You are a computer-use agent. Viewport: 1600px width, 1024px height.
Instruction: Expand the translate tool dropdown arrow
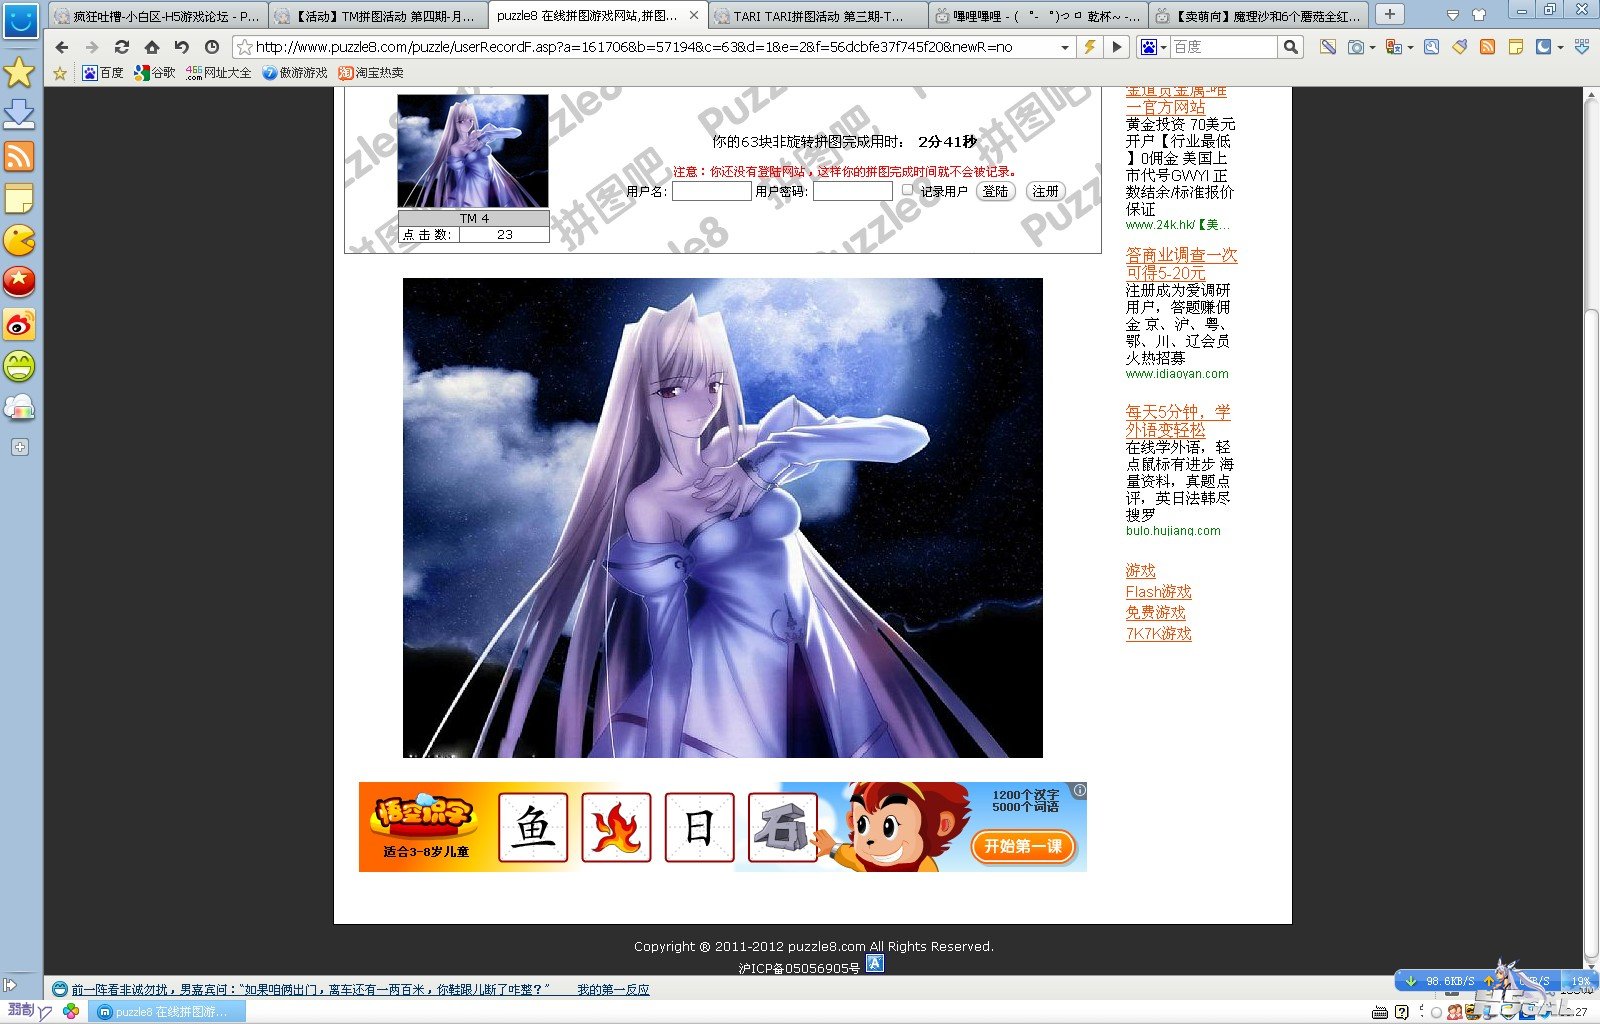[1409, 47]
